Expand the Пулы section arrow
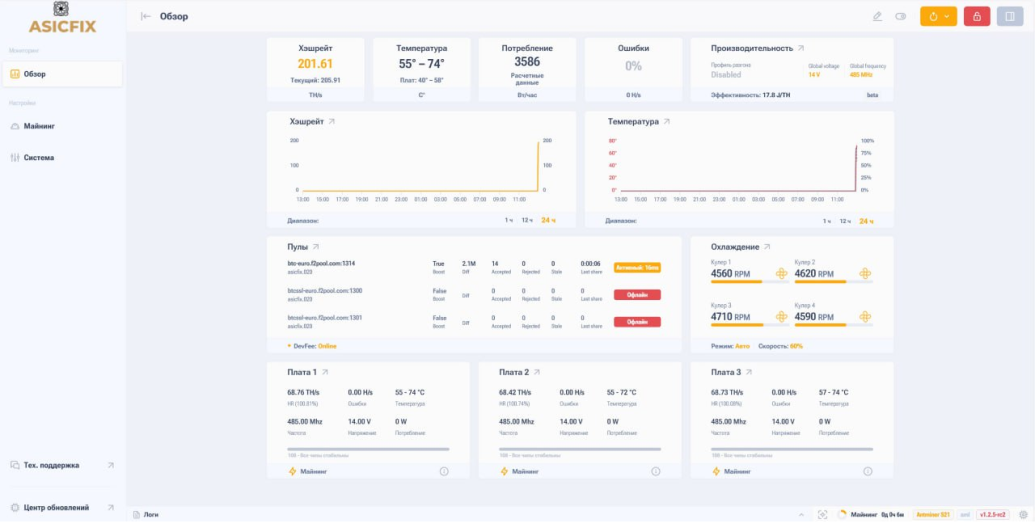1035x522 pixels. coord(316,247)
